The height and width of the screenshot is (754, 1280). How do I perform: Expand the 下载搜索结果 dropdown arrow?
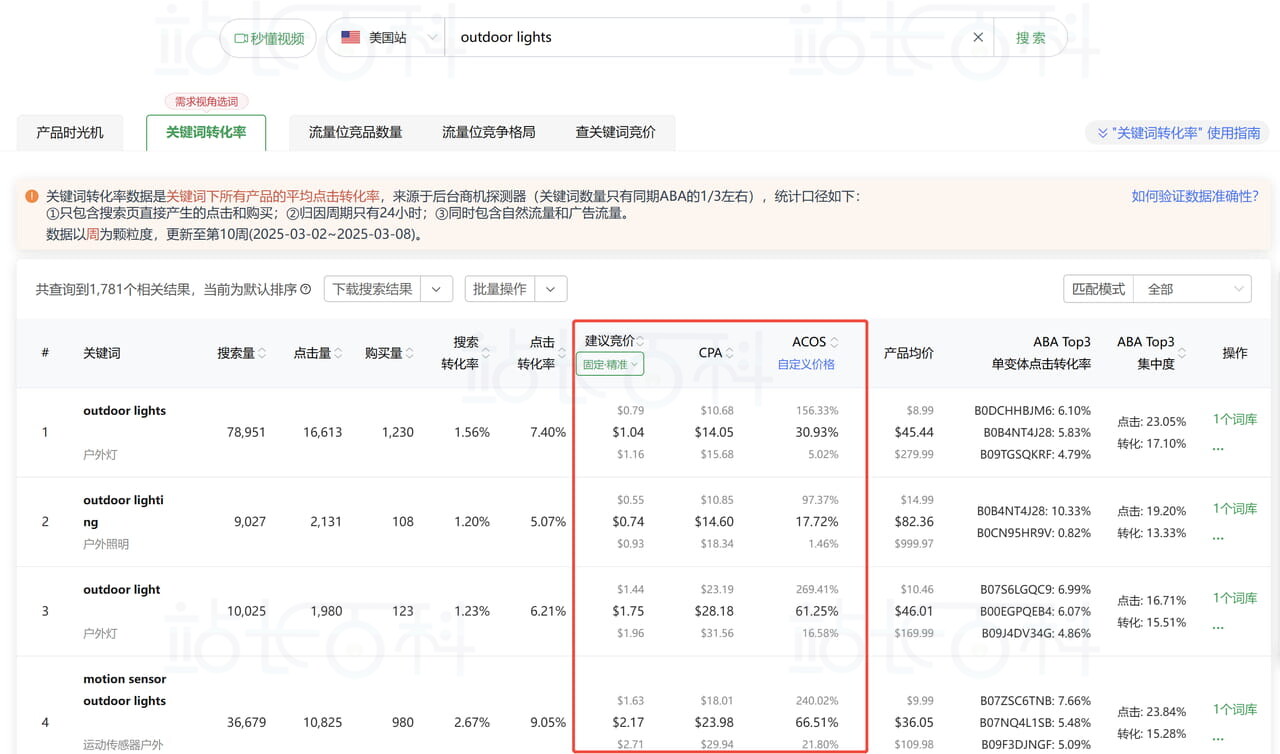[436, 289]
